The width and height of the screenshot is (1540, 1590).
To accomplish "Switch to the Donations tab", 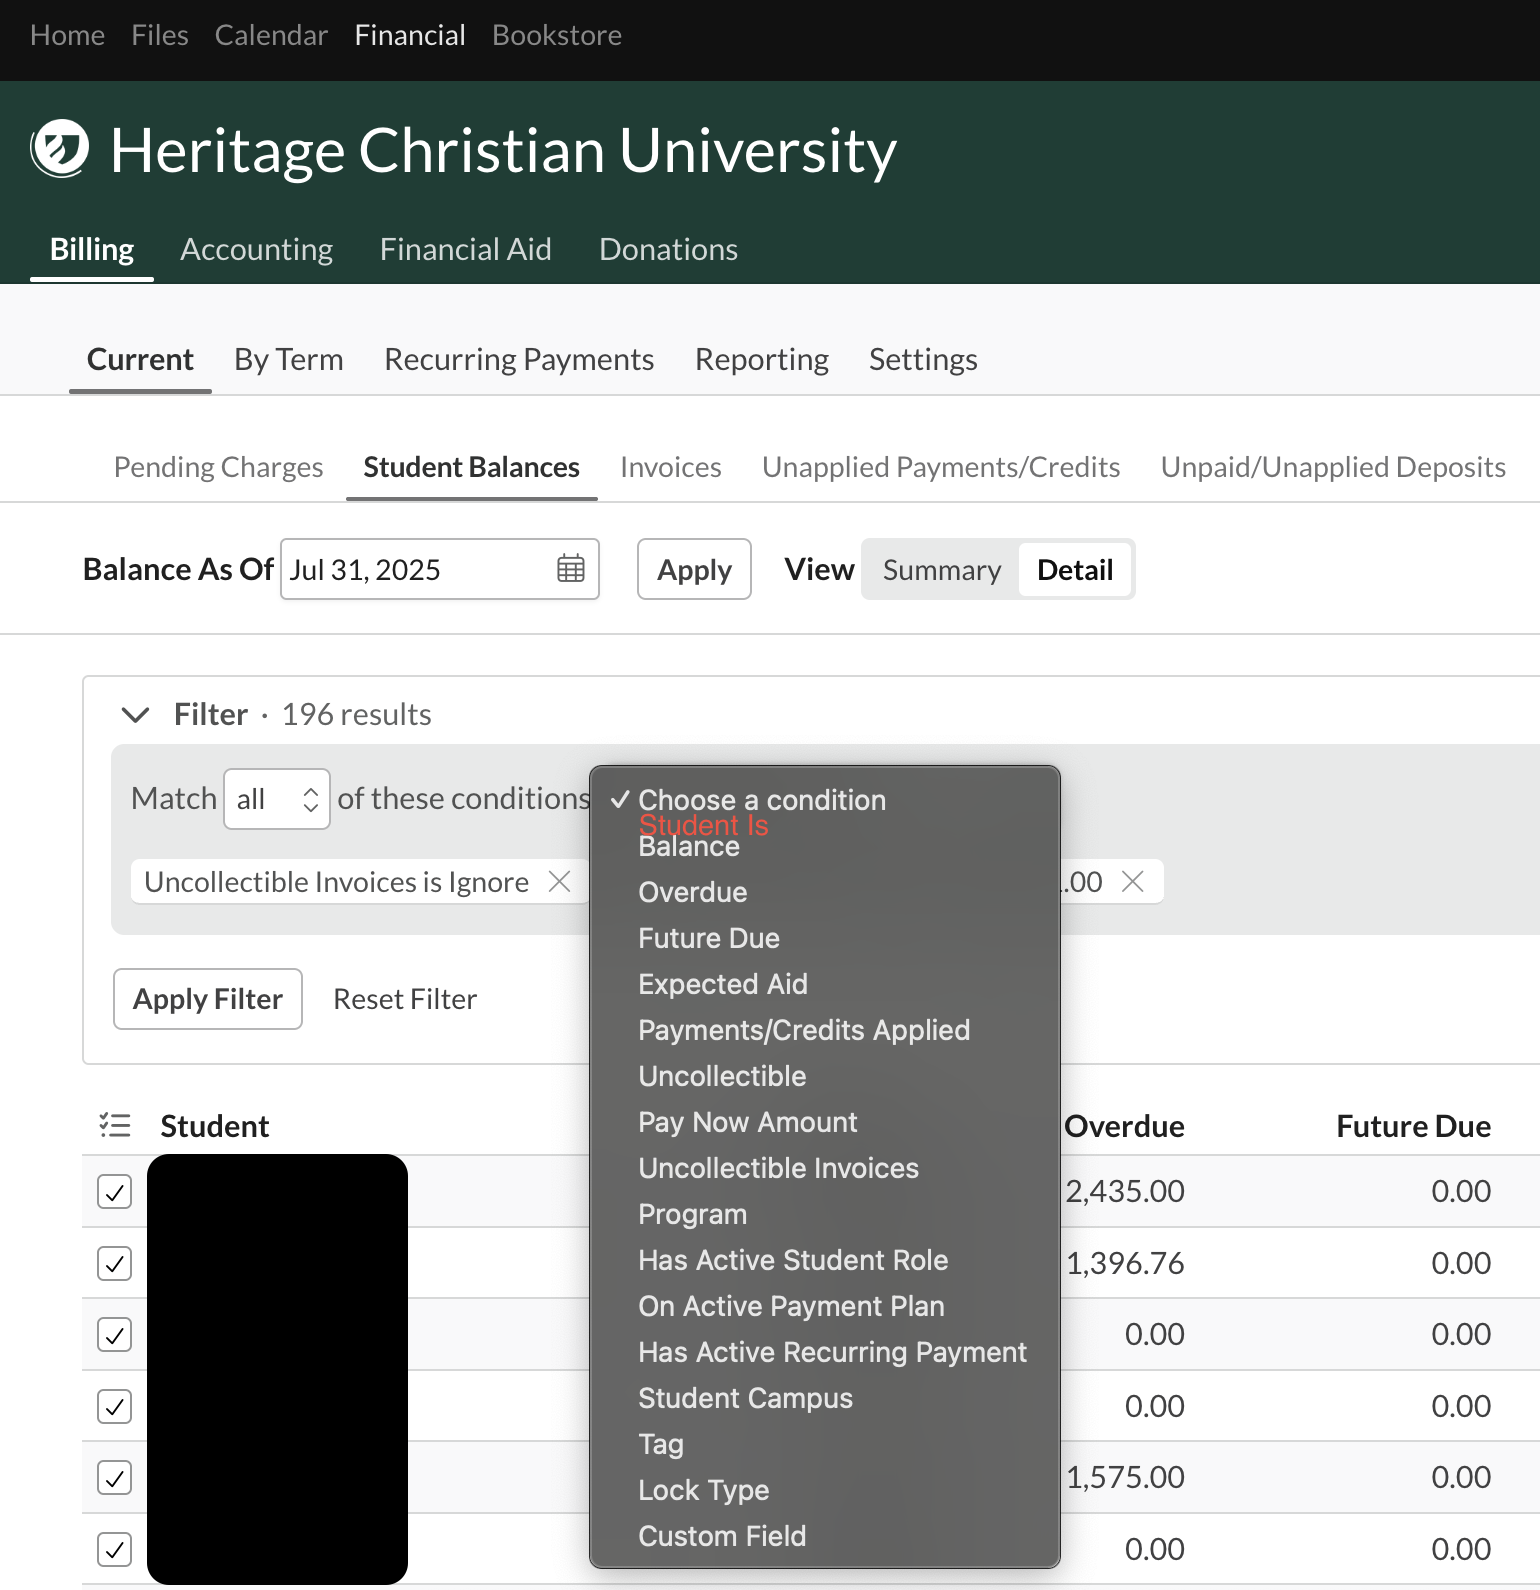I will [669, 249].
